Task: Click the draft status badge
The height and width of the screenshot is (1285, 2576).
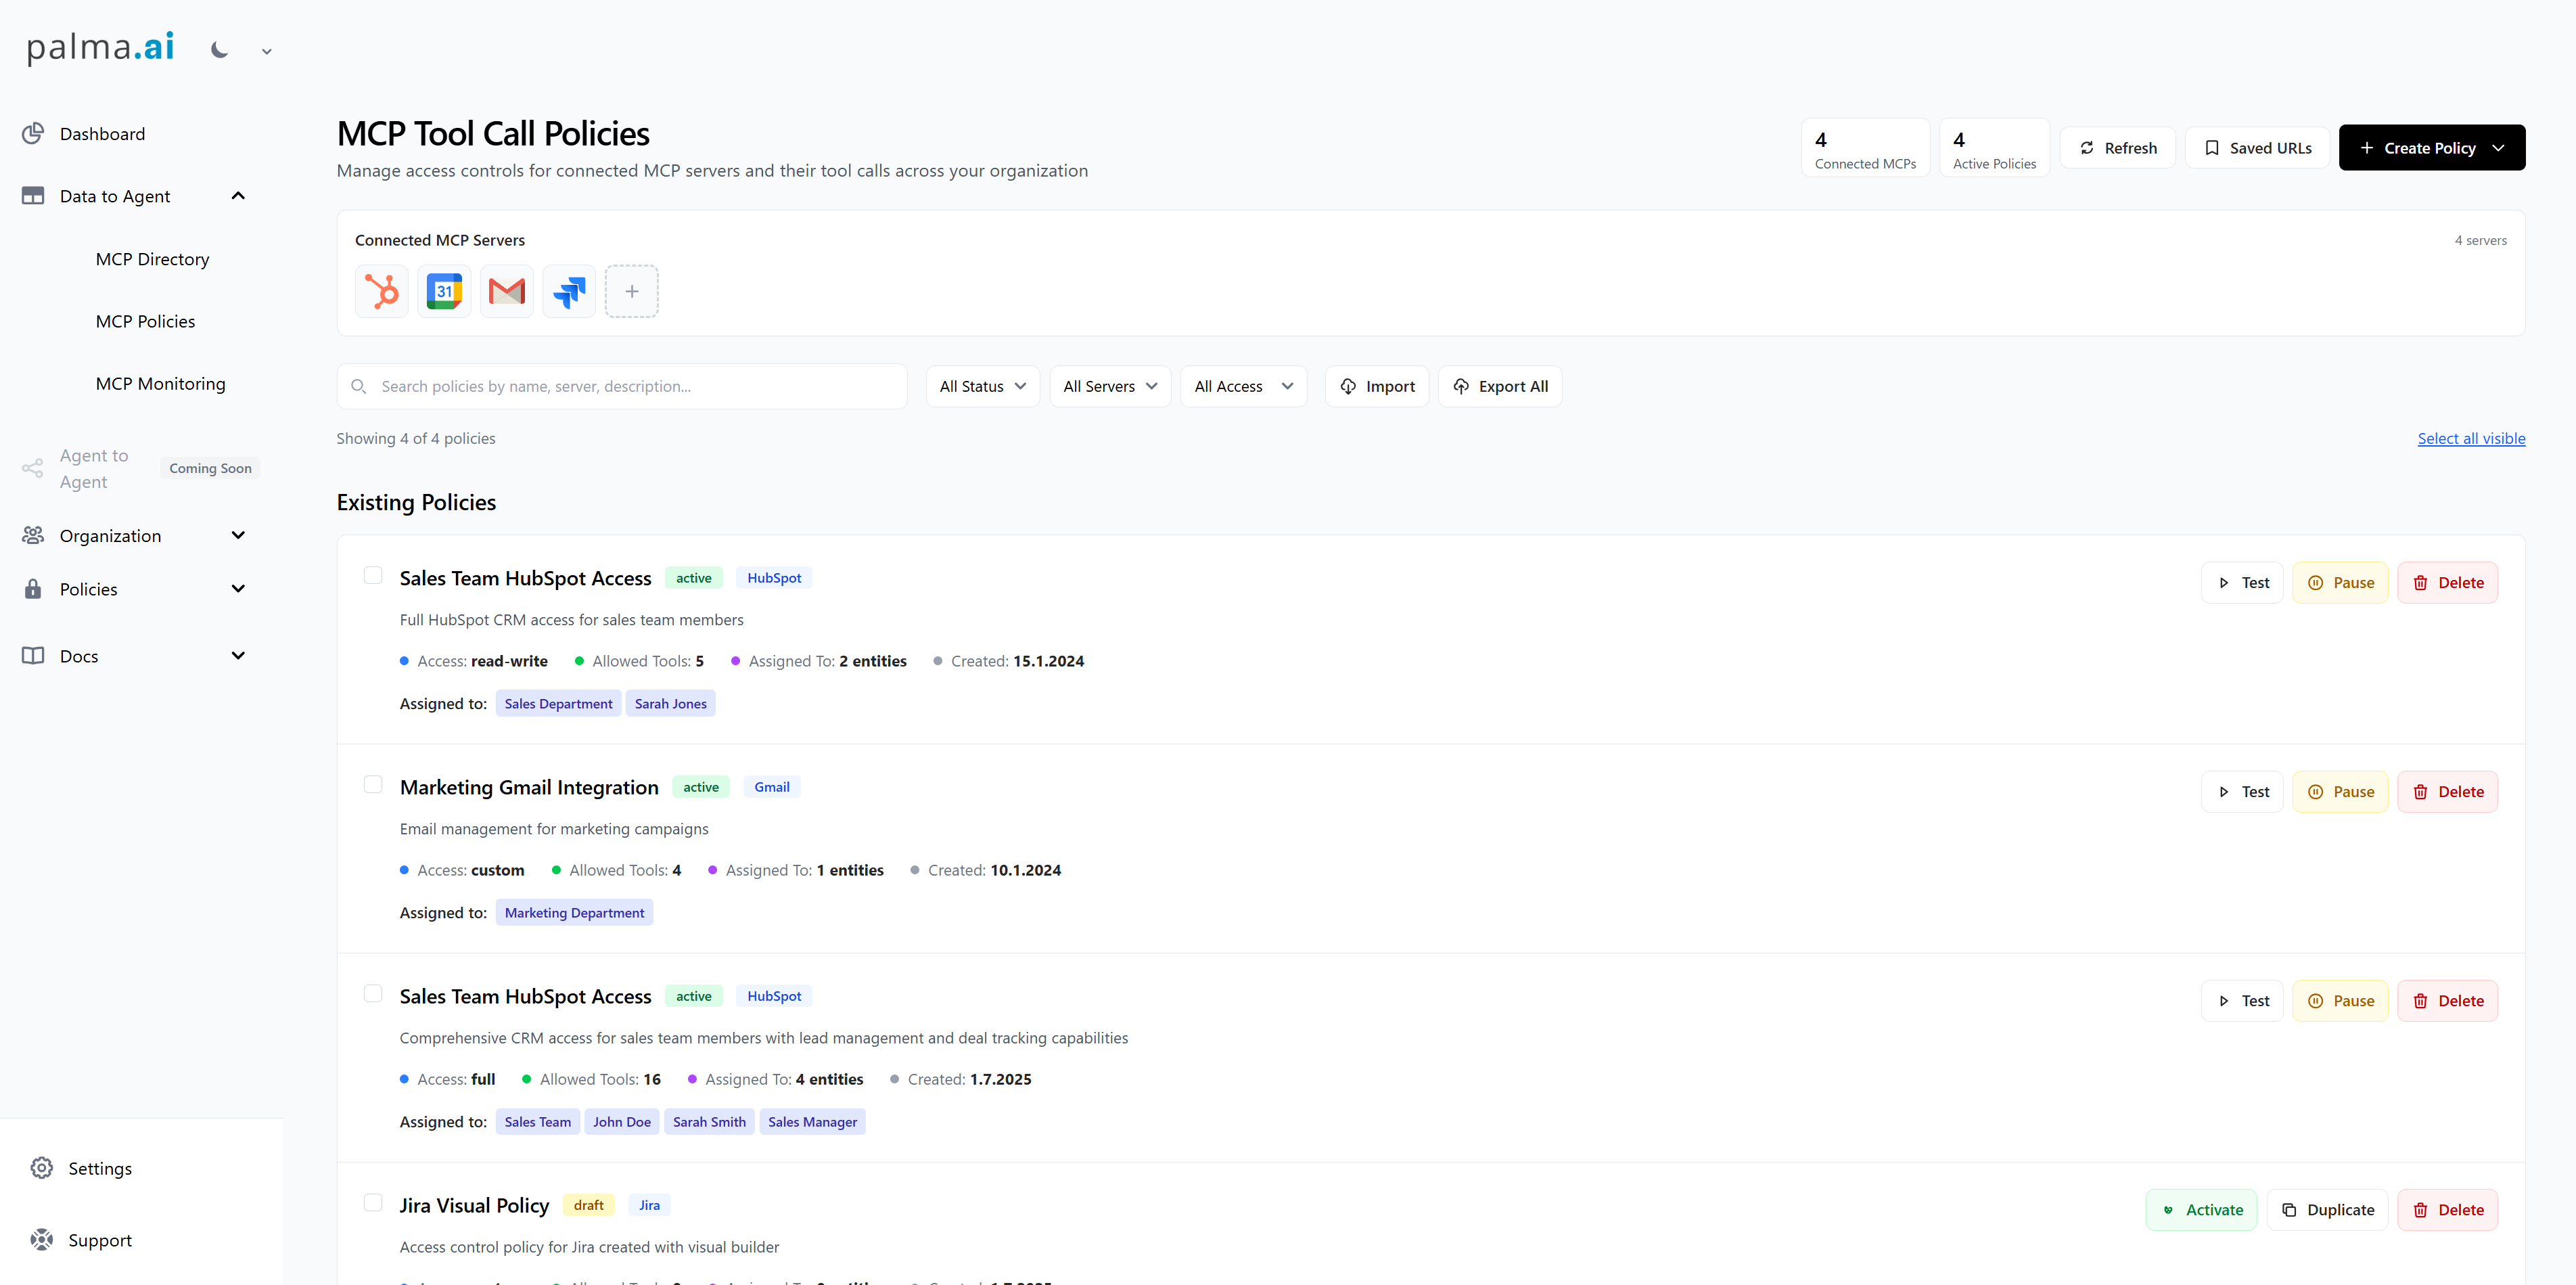Action: pyautogui.click(x=588, y=1205)
